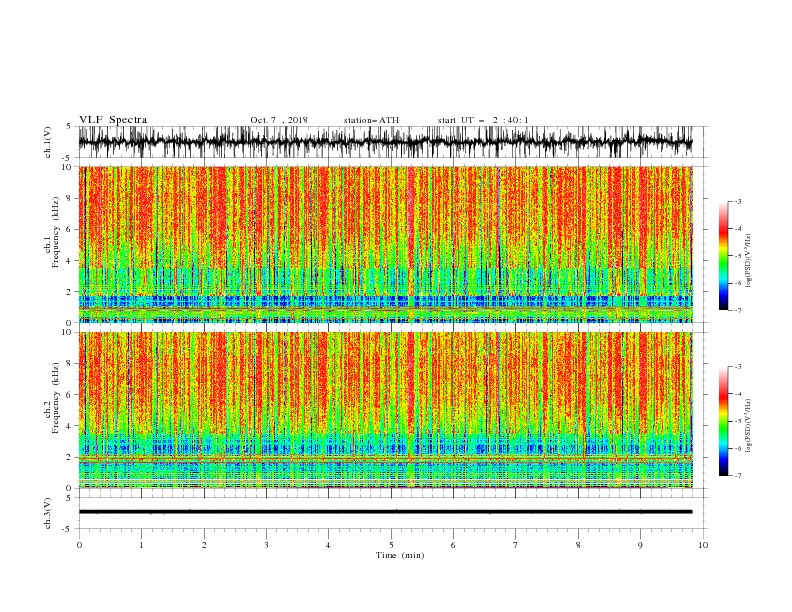This screenshot has width=792, height=612.
Task: Click the "-3" label on ch.2 color bar
Action: click(x=738, y=367)
